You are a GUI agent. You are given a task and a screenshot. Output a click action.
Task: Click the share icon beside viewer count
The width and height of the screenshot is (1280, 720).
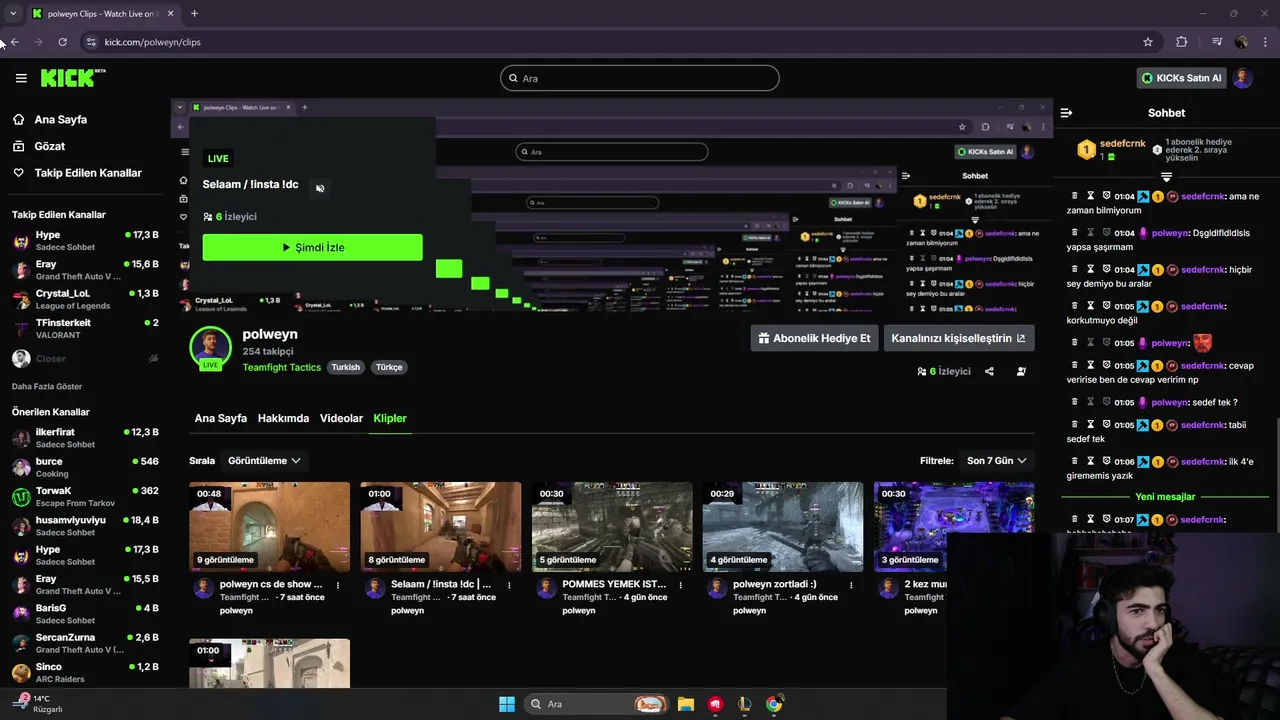[x=989, y=371]
